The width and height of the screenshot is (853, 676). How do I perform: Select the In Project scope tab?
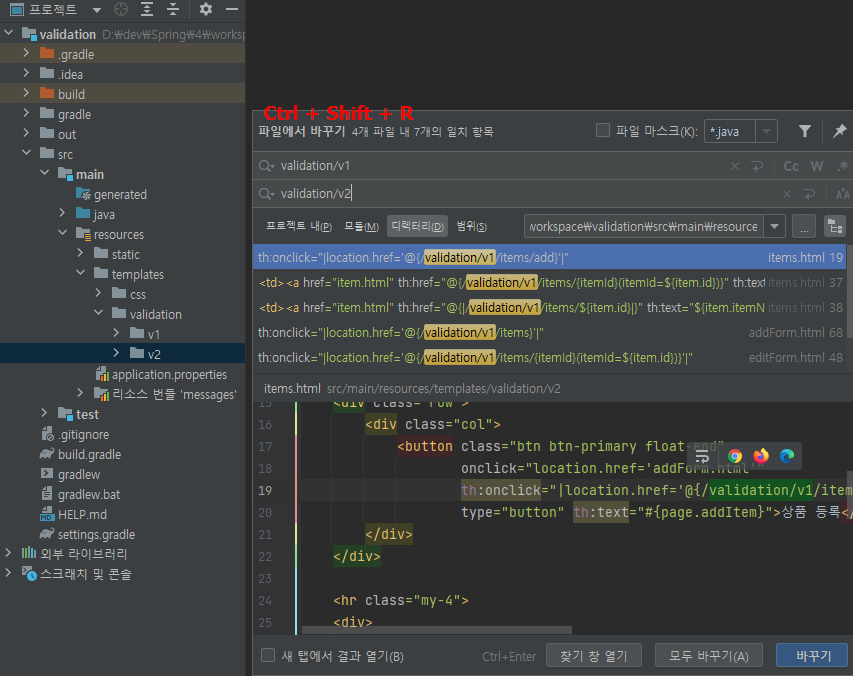pos(299,226)
